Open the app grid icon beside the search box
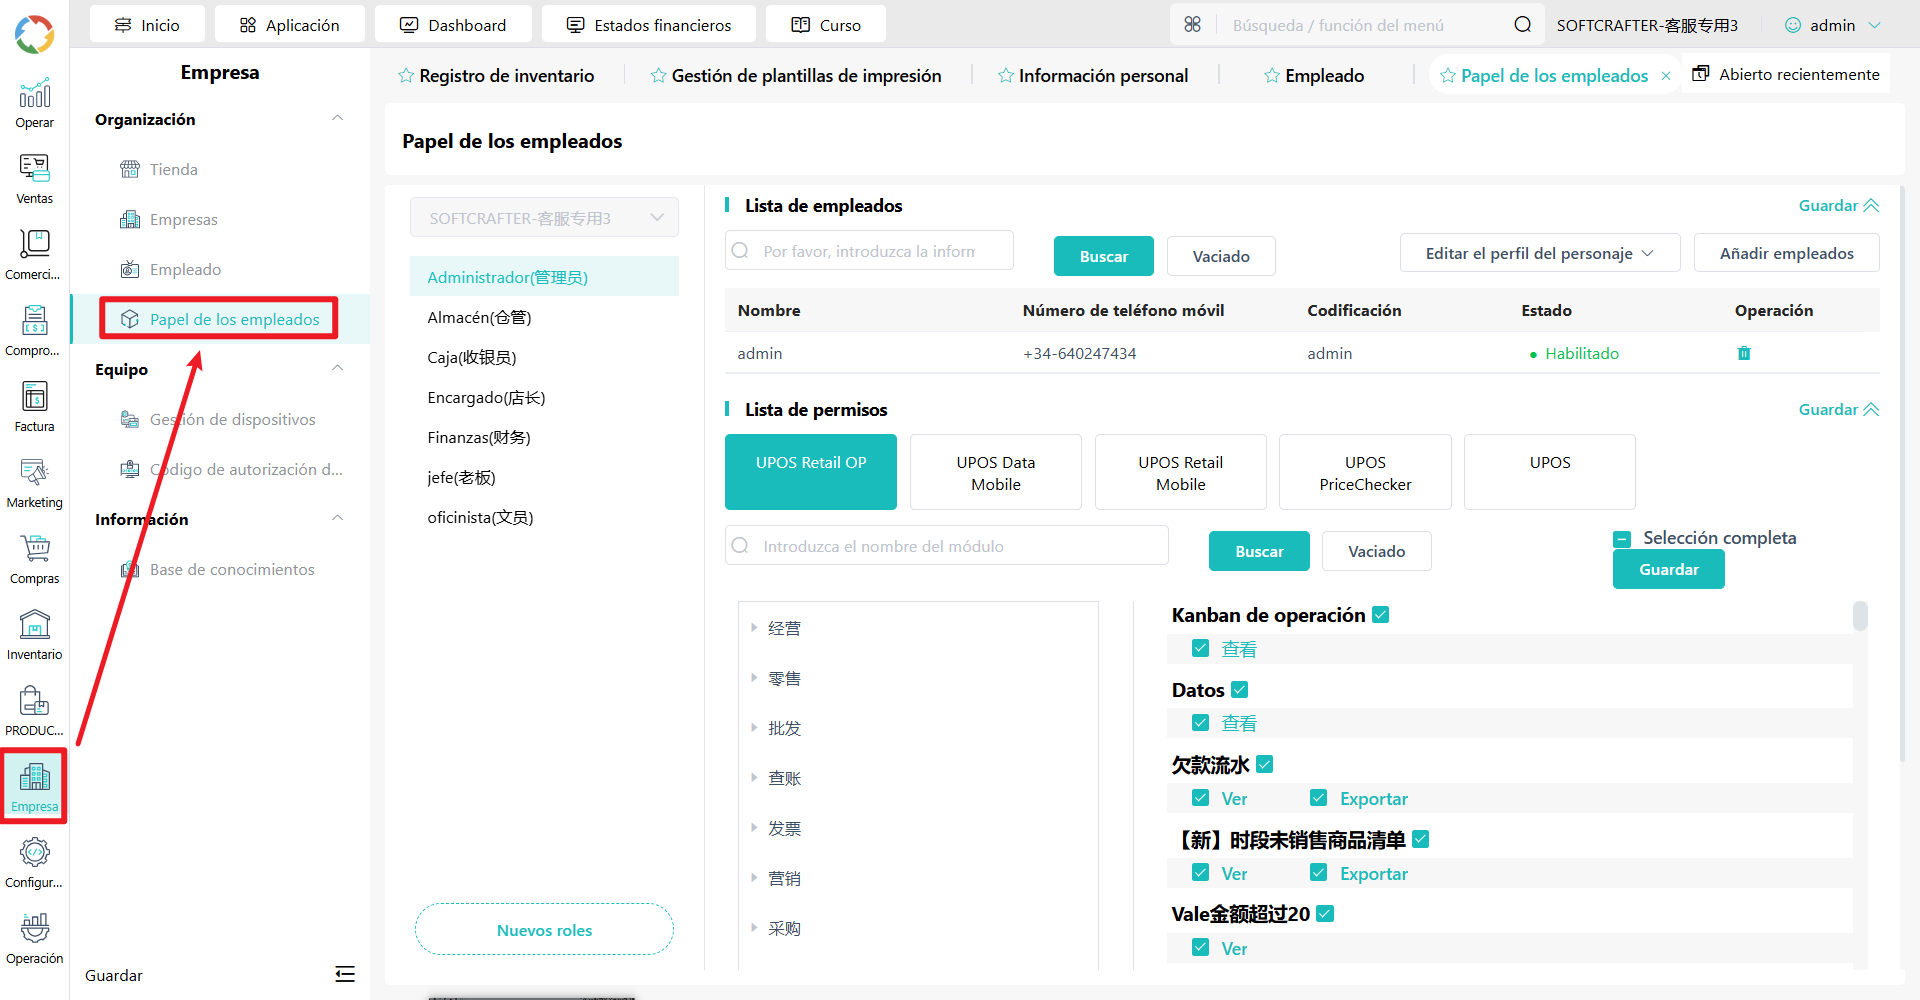The width and height of the screenshot is (1920, 1000). (x=1192, y=24)
